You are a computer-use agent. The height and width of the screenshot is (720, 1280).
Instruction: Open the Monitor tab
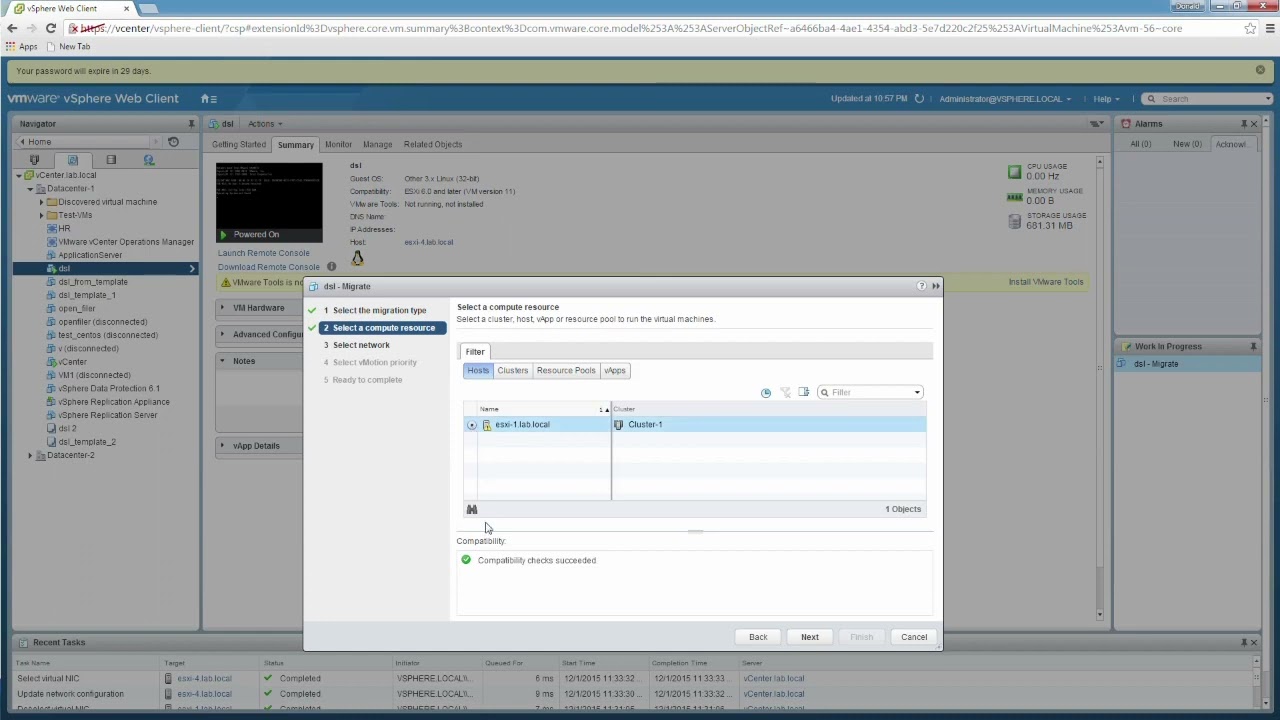[338, 144]
